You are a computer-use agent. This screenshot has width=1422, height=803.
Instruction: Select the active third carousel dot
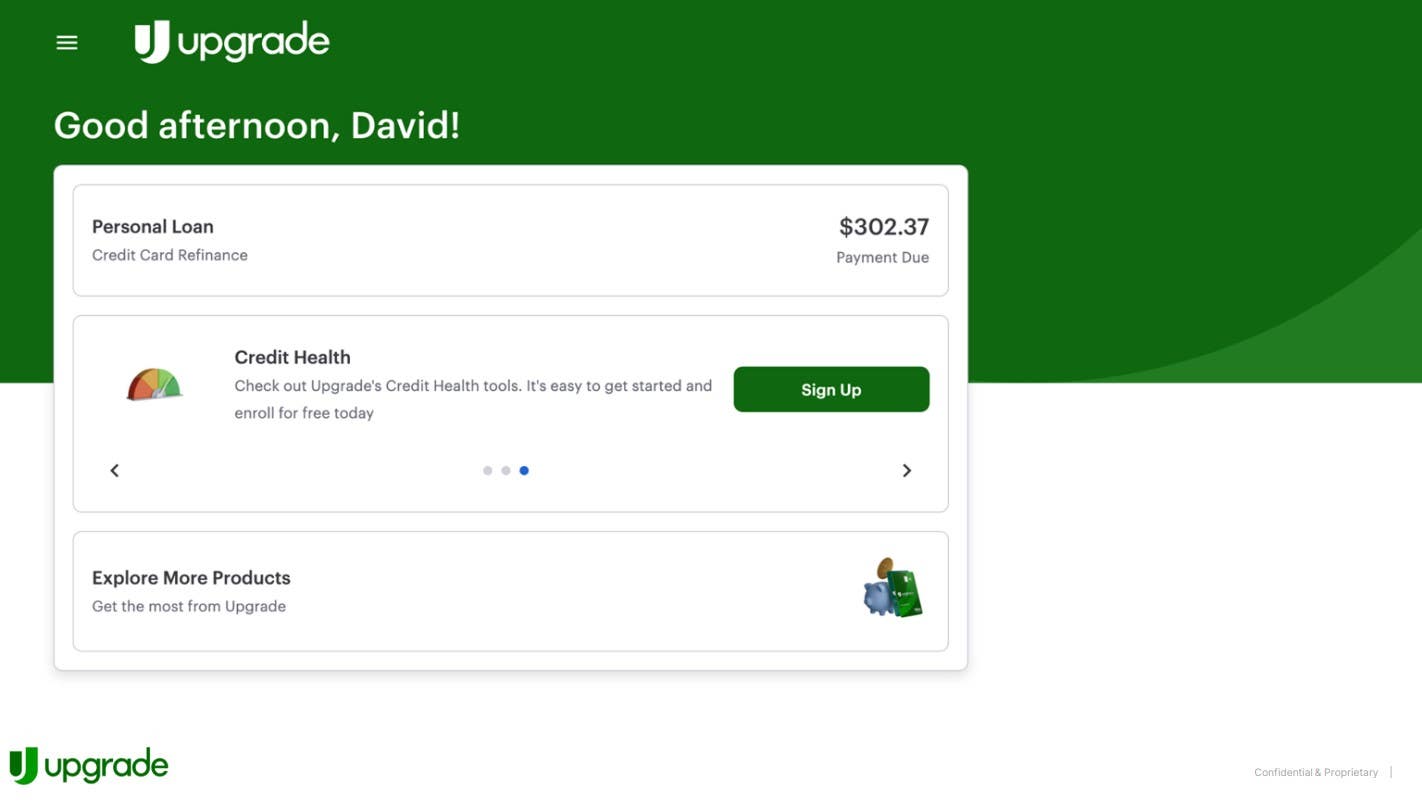(x=524, y=470)
